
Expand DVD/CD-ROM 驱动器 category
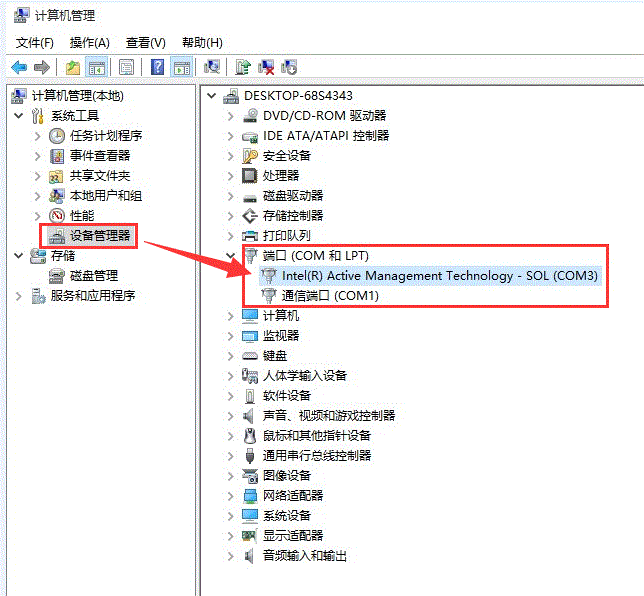(x=230, y=116)
